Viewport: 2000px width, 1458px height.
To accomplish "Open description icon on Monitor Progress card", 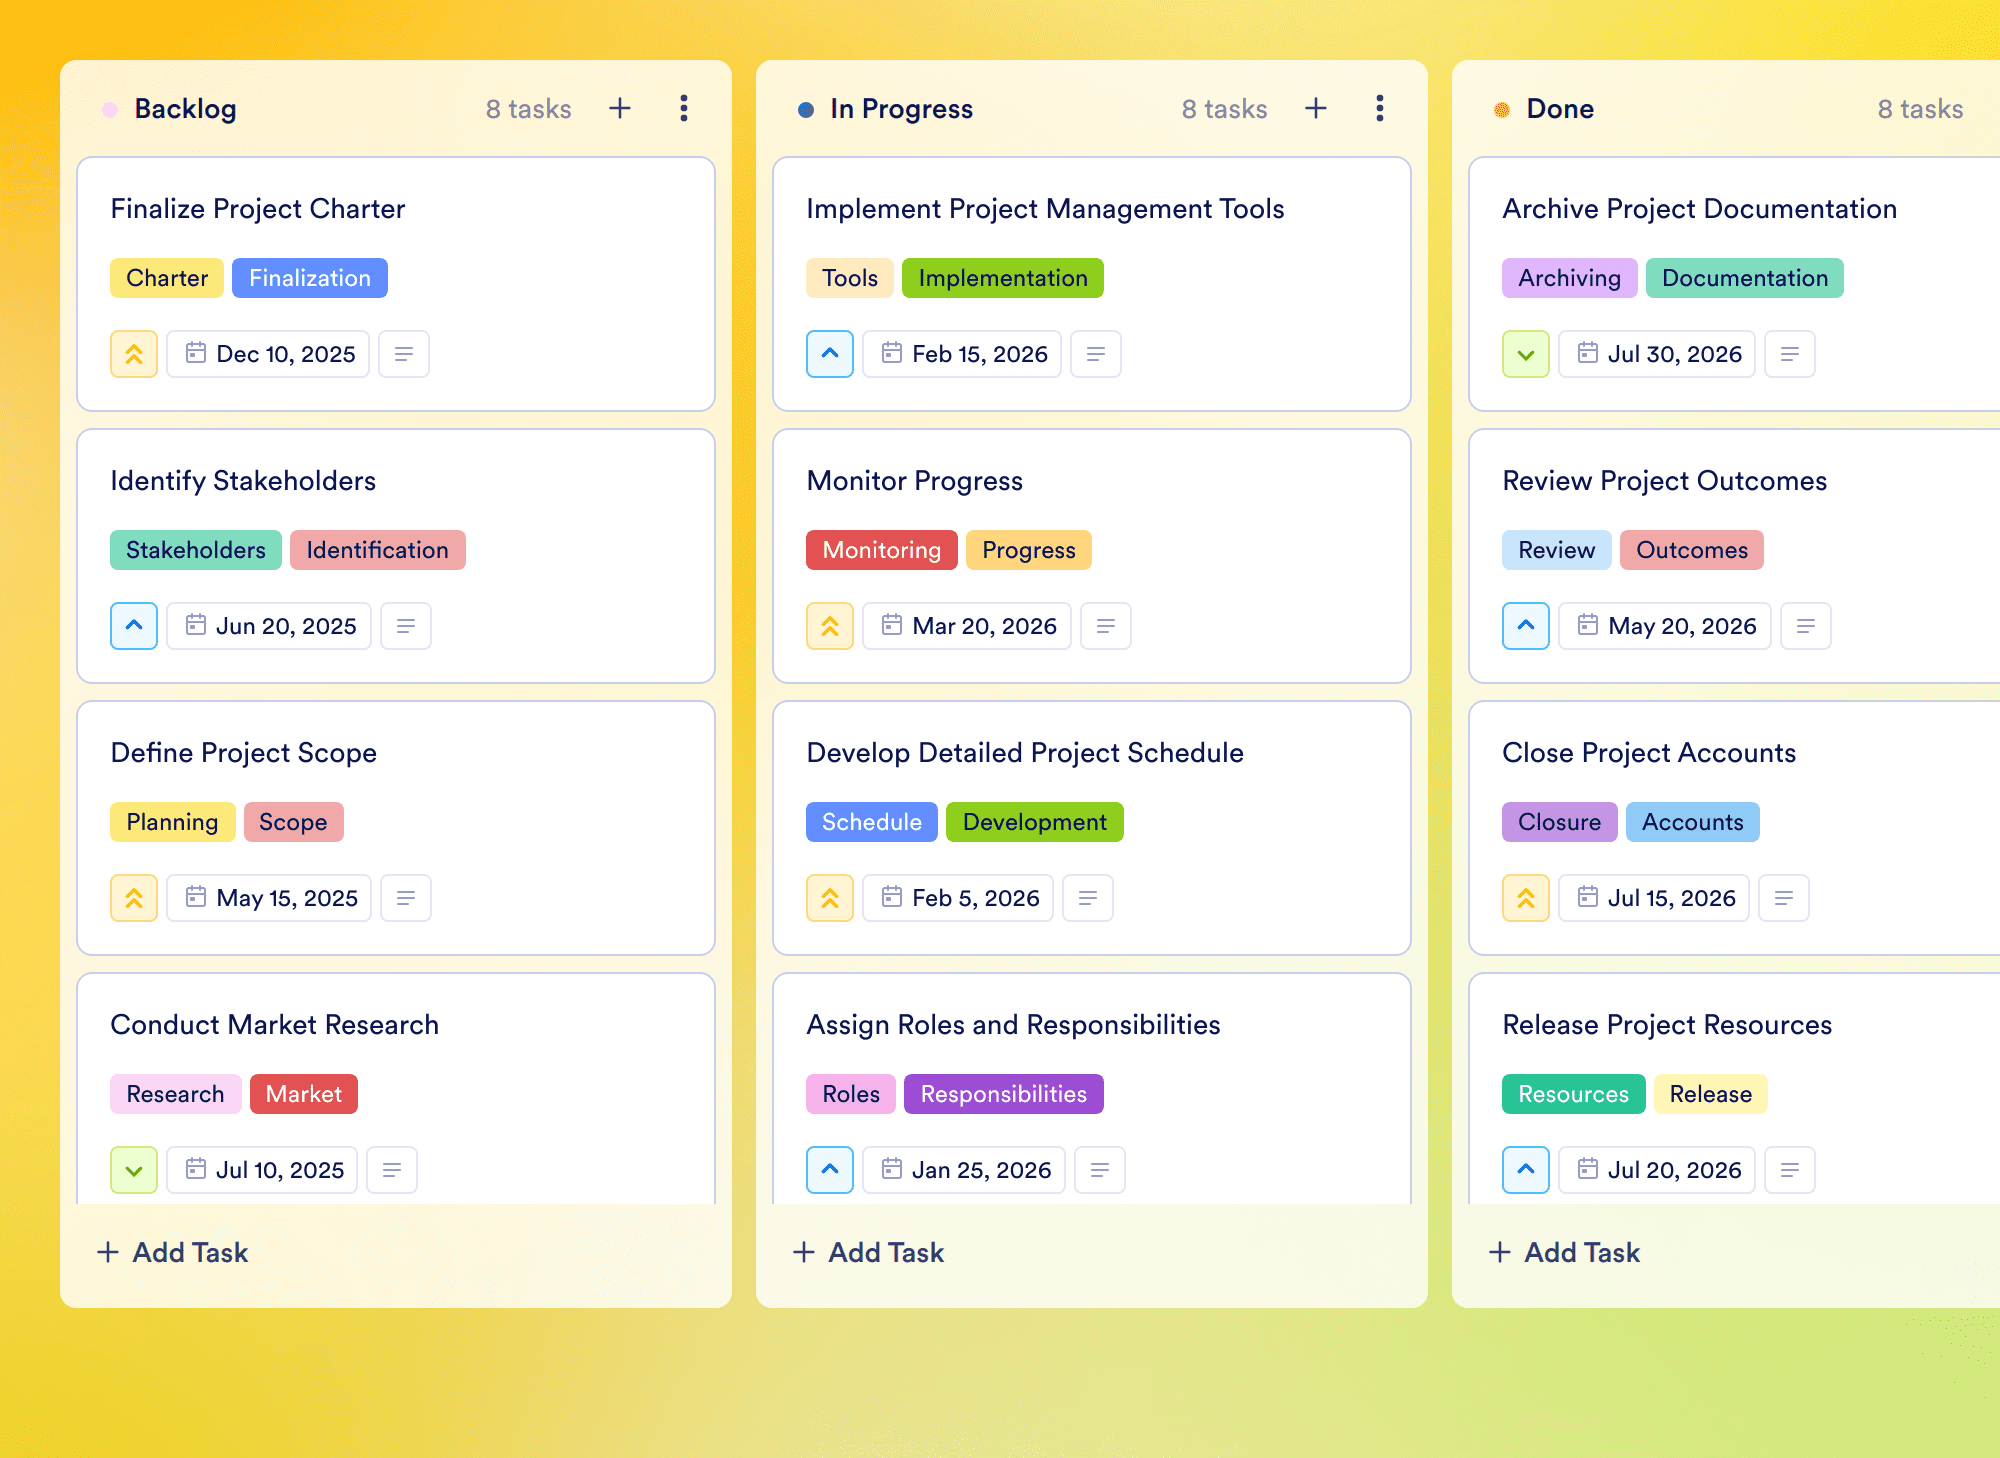I will pos(1106,626).
